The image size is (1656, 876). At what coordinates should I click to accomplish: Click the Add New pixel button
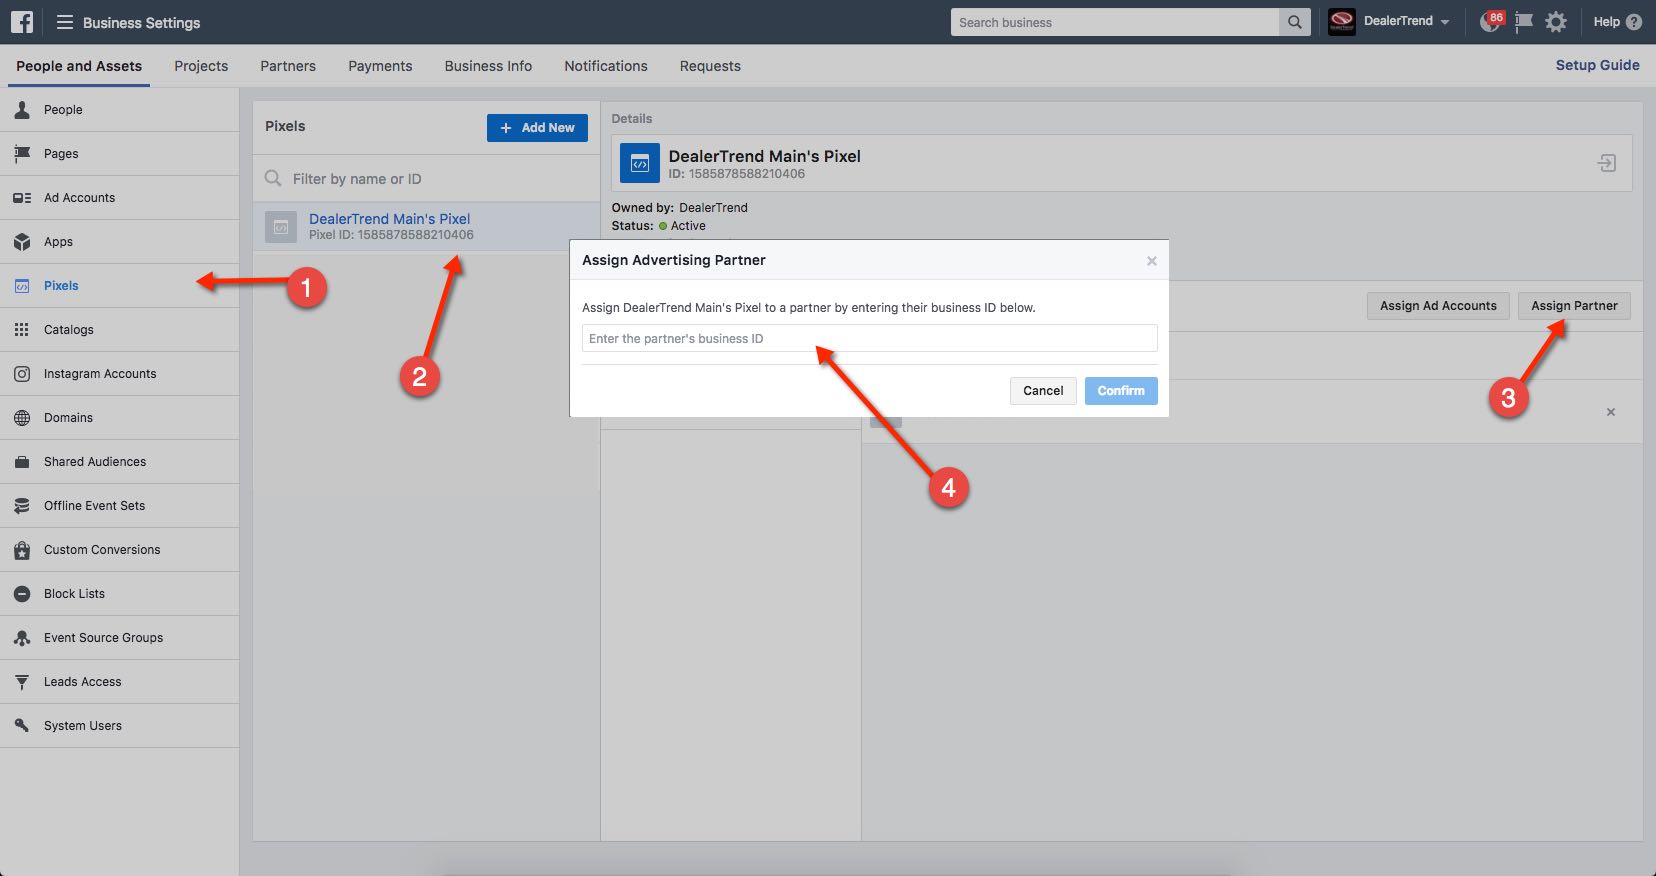pos(537,127)
